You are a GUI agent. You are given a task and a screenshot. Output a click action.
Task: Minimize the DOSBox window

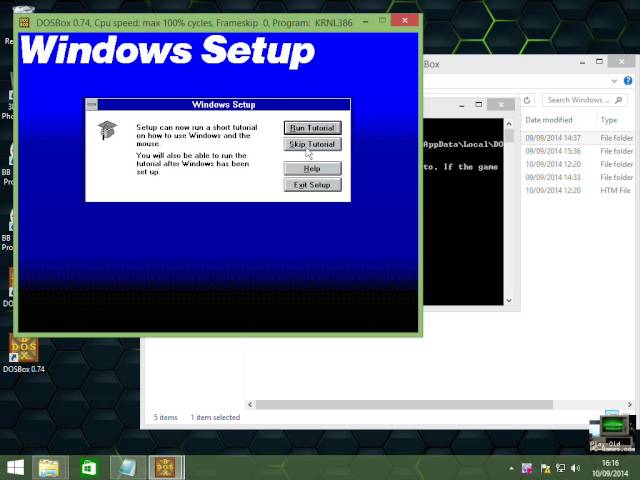(x=366, y=21)
